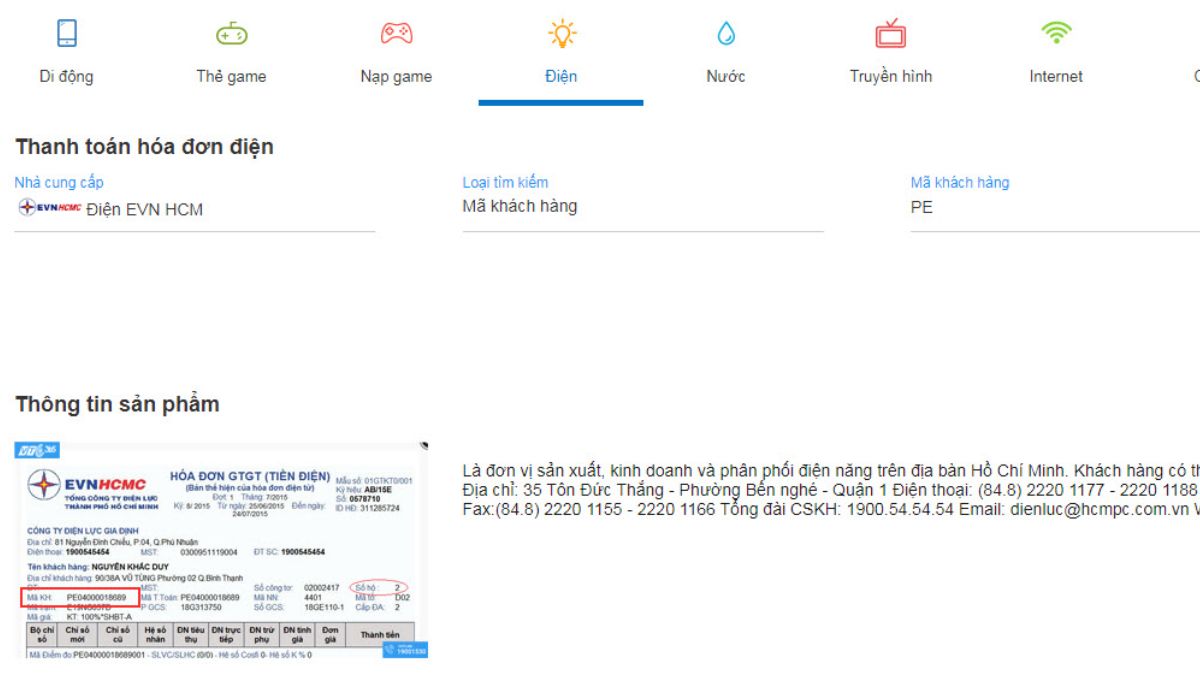This screenshot has width=1200, height=675.
Task: Open the EVNHCMC sample invoice image
Action: pyautogui.click(x=221, y=550)
